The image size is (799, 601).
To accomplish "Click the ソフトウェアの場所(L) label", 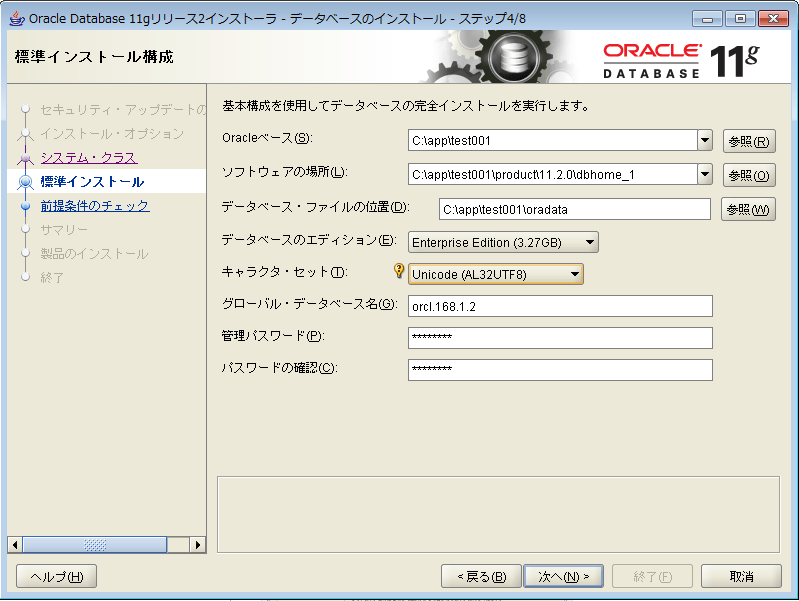I will point(284,172).
